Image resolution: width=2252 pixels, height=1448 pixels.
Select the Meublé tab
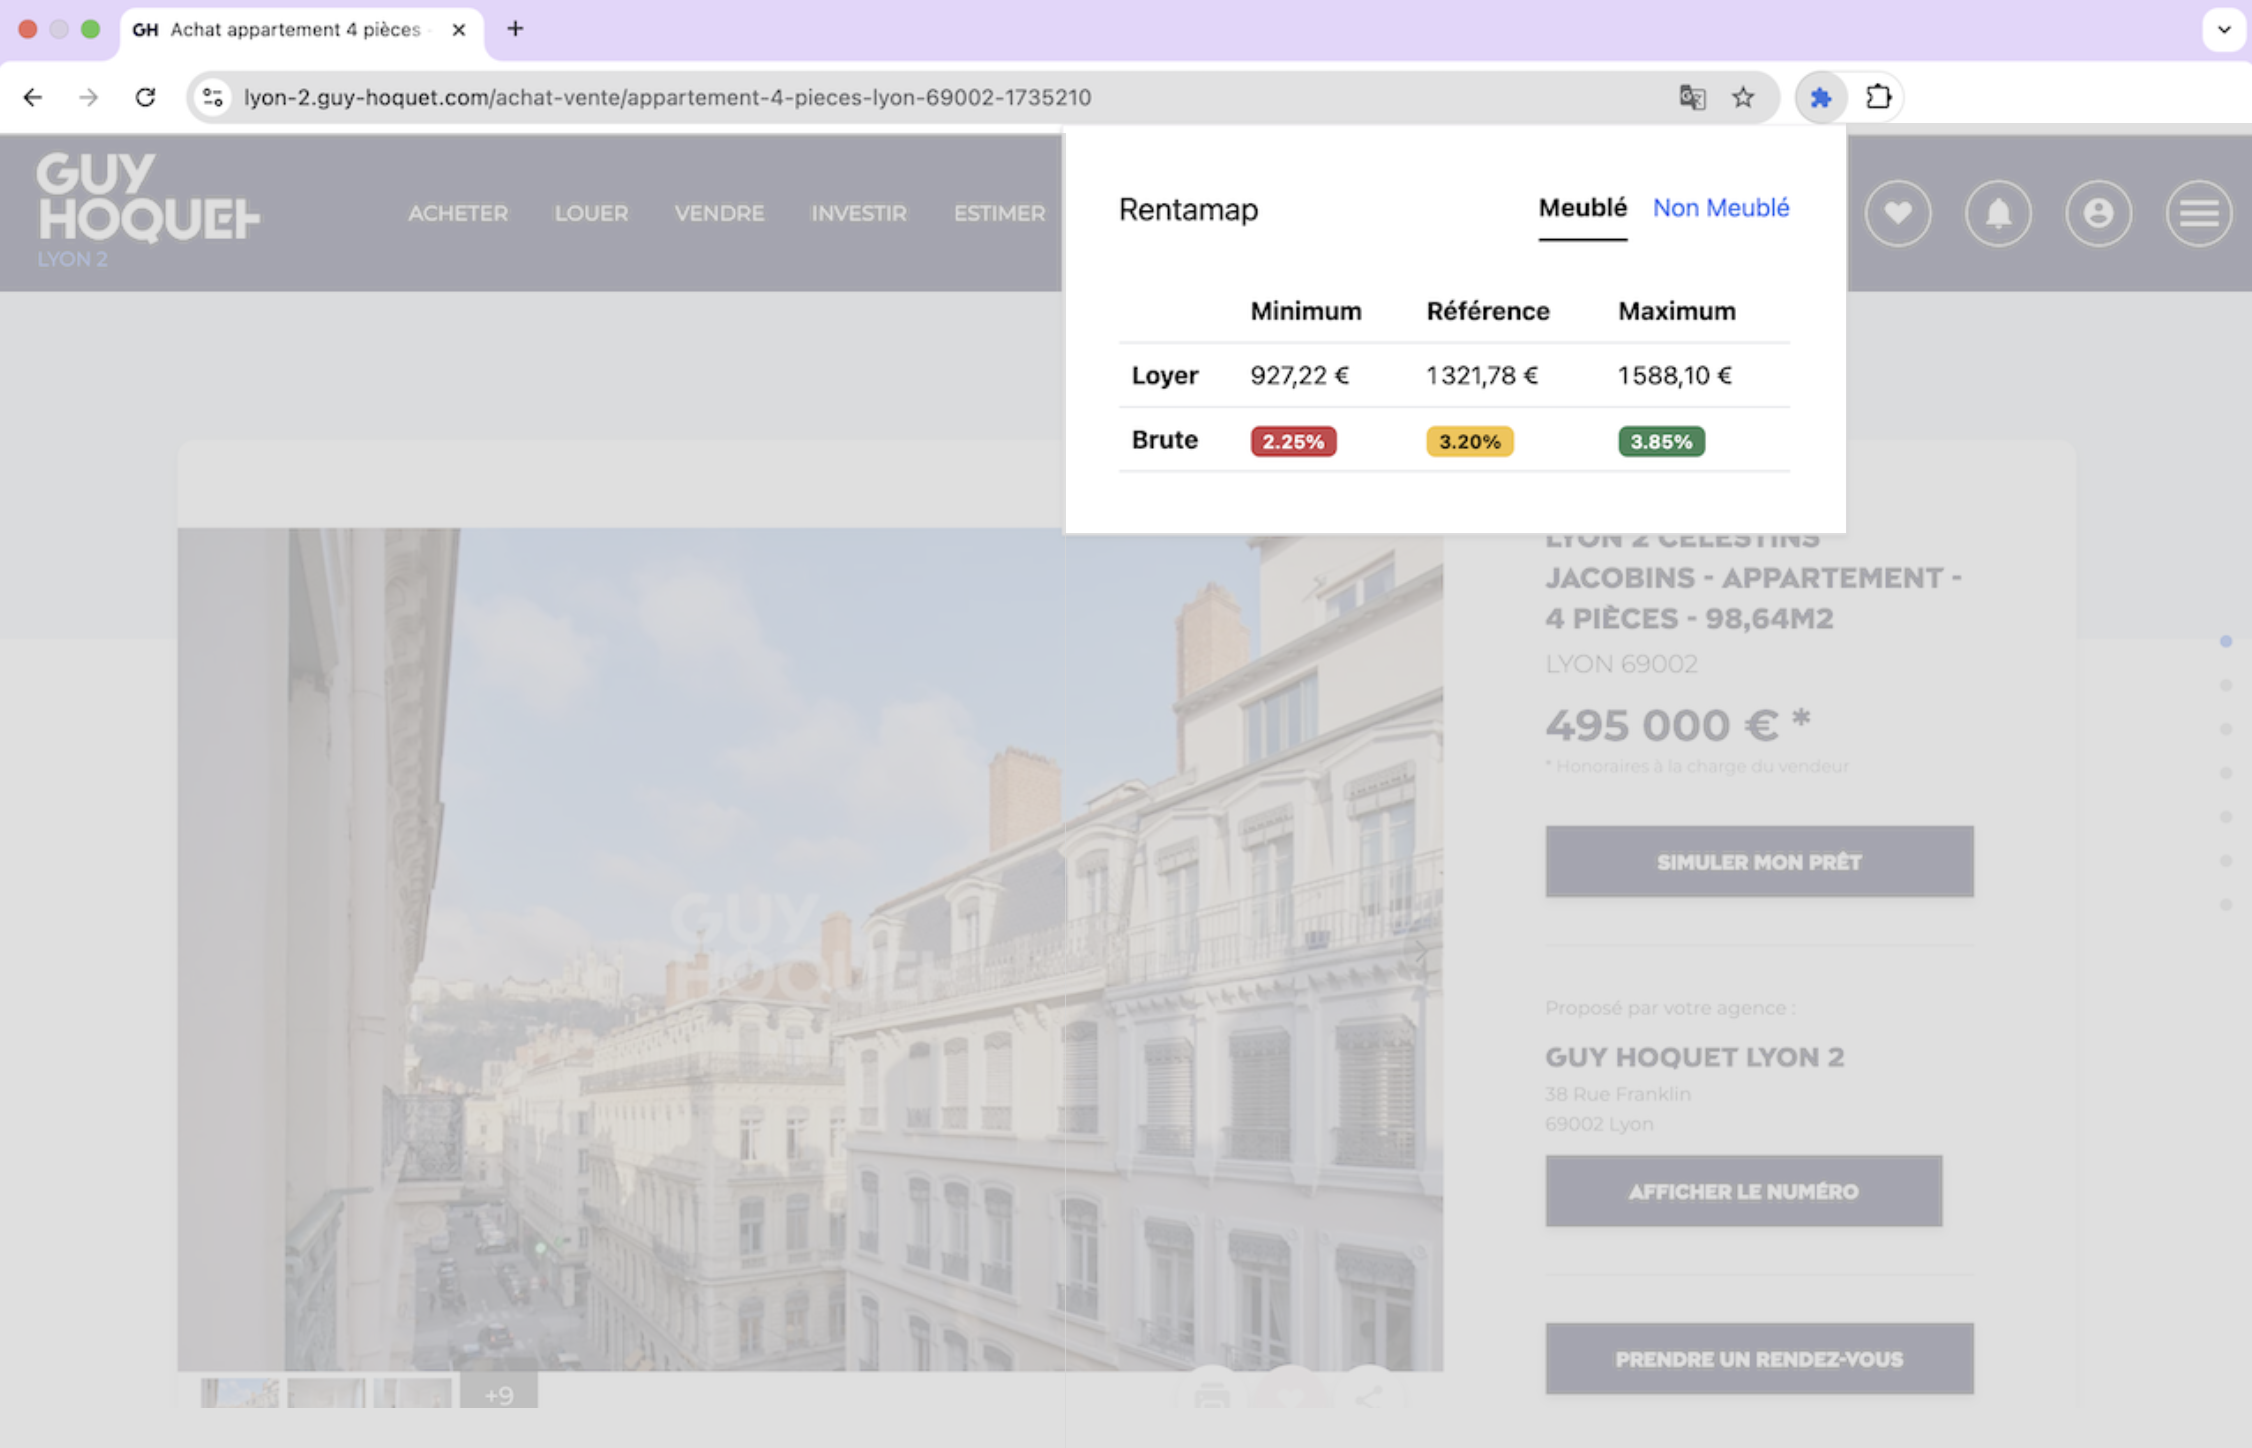click(1582, 208)
